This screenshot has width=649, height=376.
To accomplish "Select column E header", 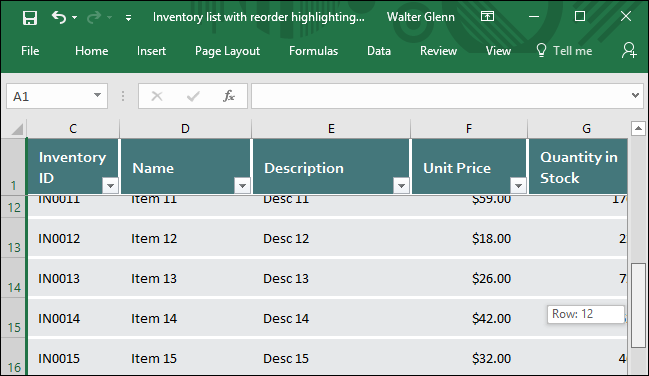I will coord(331,129).
